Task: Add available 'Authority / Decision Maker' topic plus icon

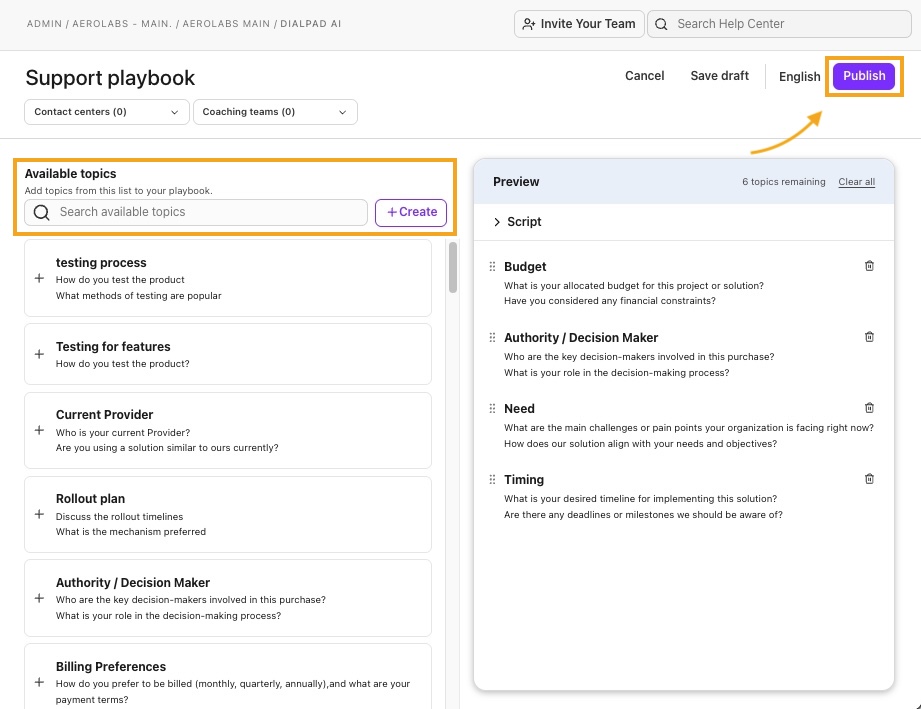Action: coord(39,598)
